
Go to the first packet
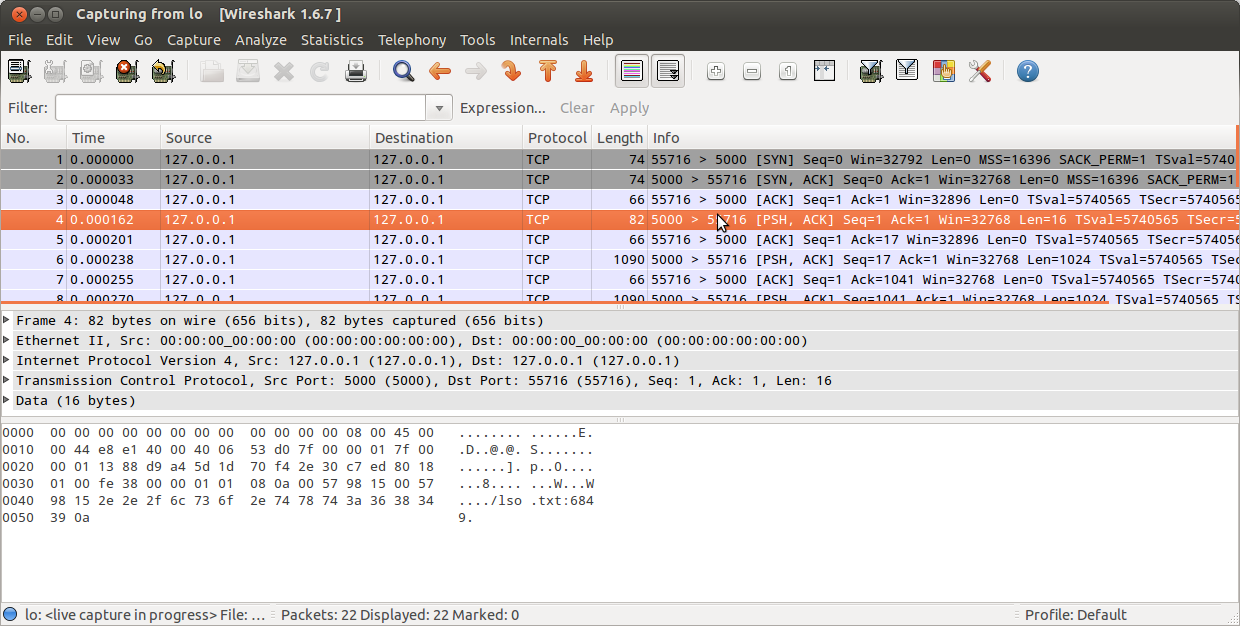(547, 71)
